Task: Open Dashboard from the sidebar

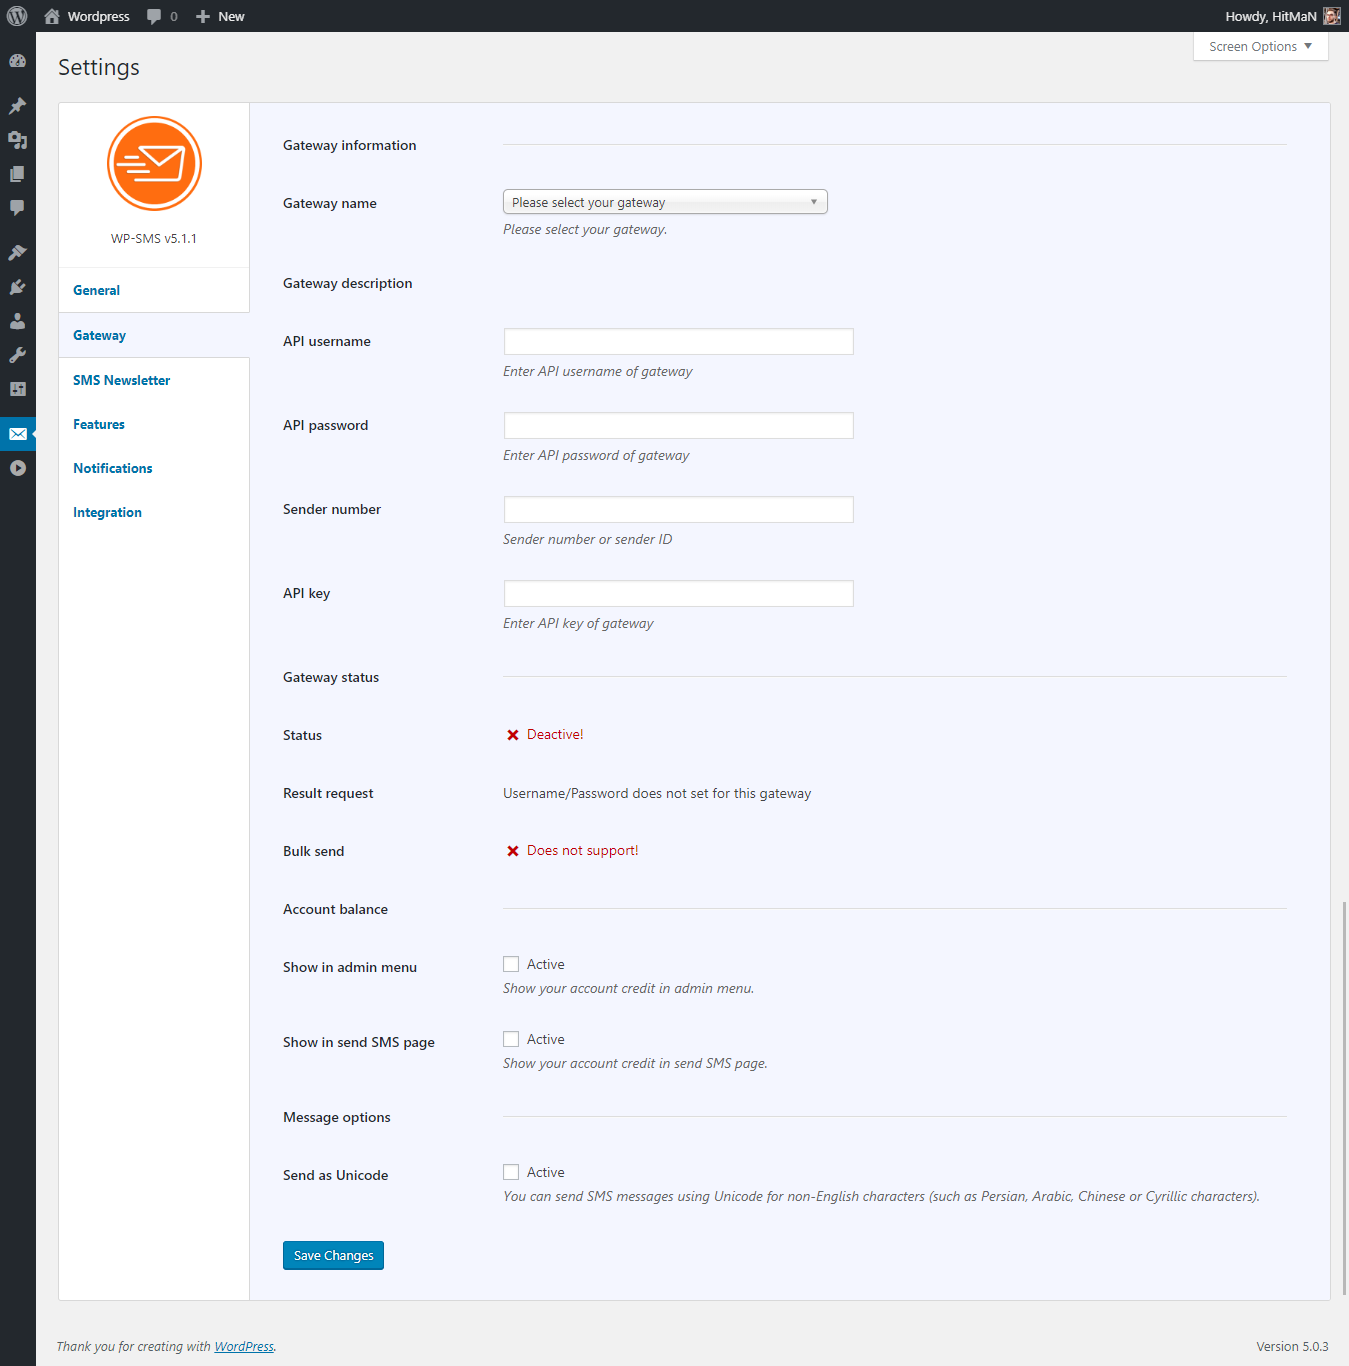Action: [x=17, y=61]
